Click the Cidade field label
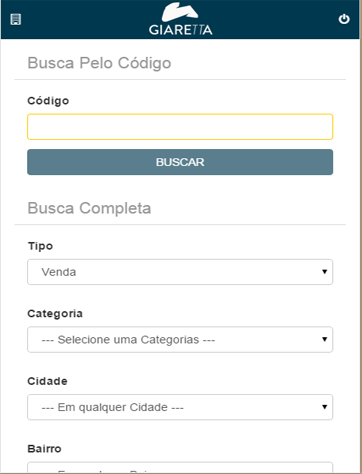 (47, 381)
